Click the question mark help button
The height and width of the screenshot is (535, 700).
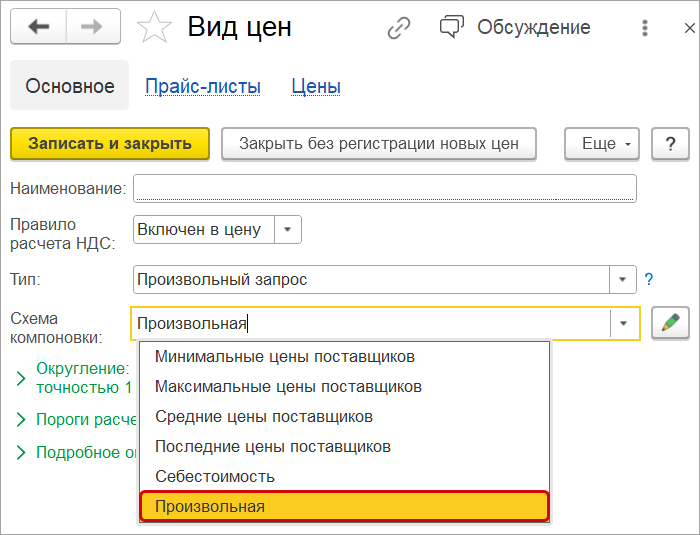click(670, 143)
